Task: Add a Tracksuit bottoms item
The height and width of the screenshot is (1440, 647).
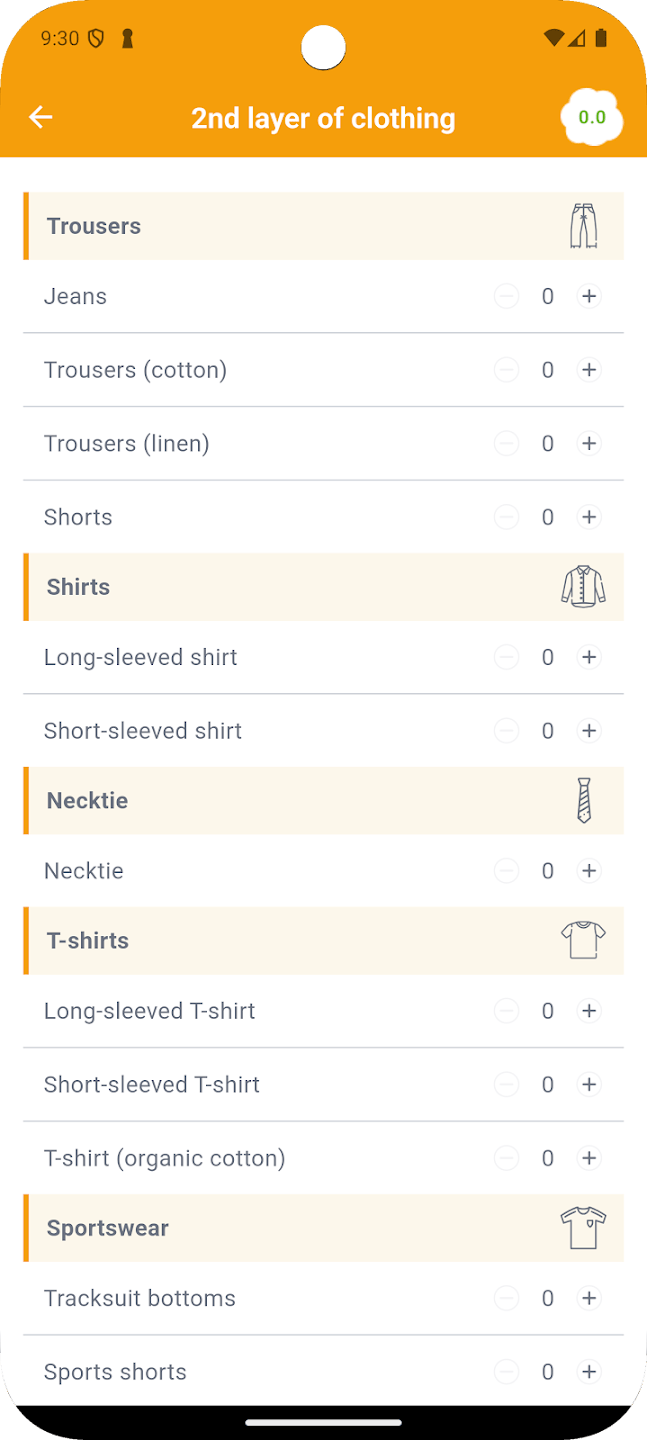Action: coord(589,1297)
